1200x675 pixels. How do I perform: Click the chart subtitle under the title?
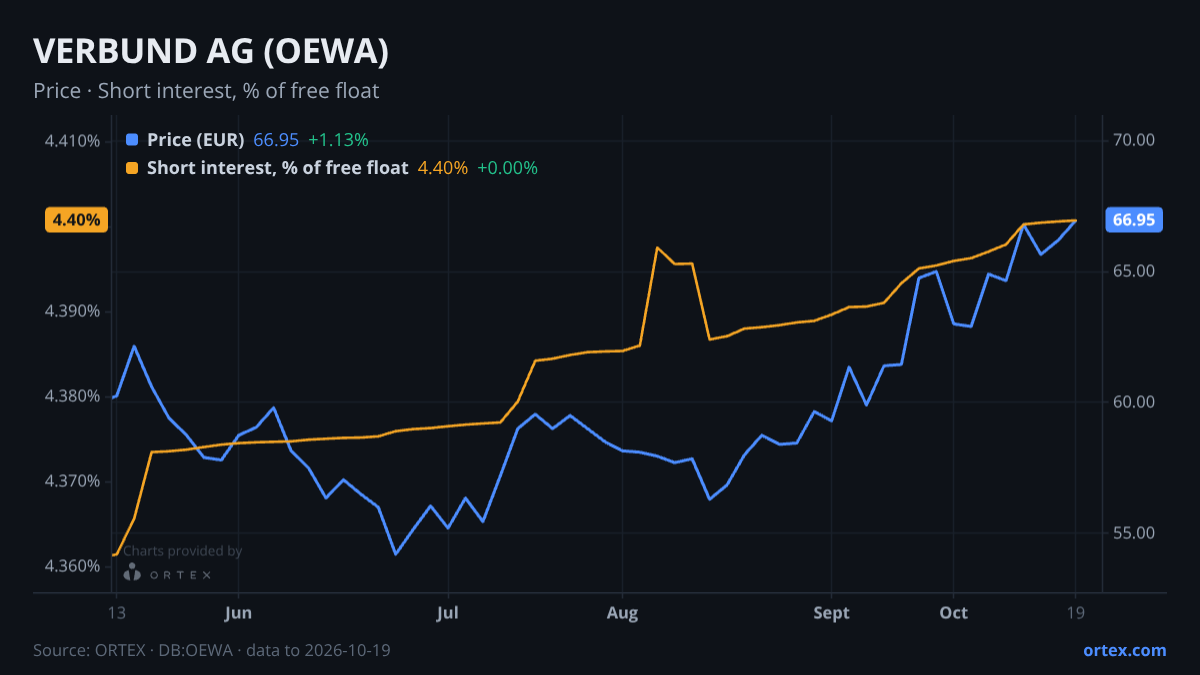click(x=206, y=91)
